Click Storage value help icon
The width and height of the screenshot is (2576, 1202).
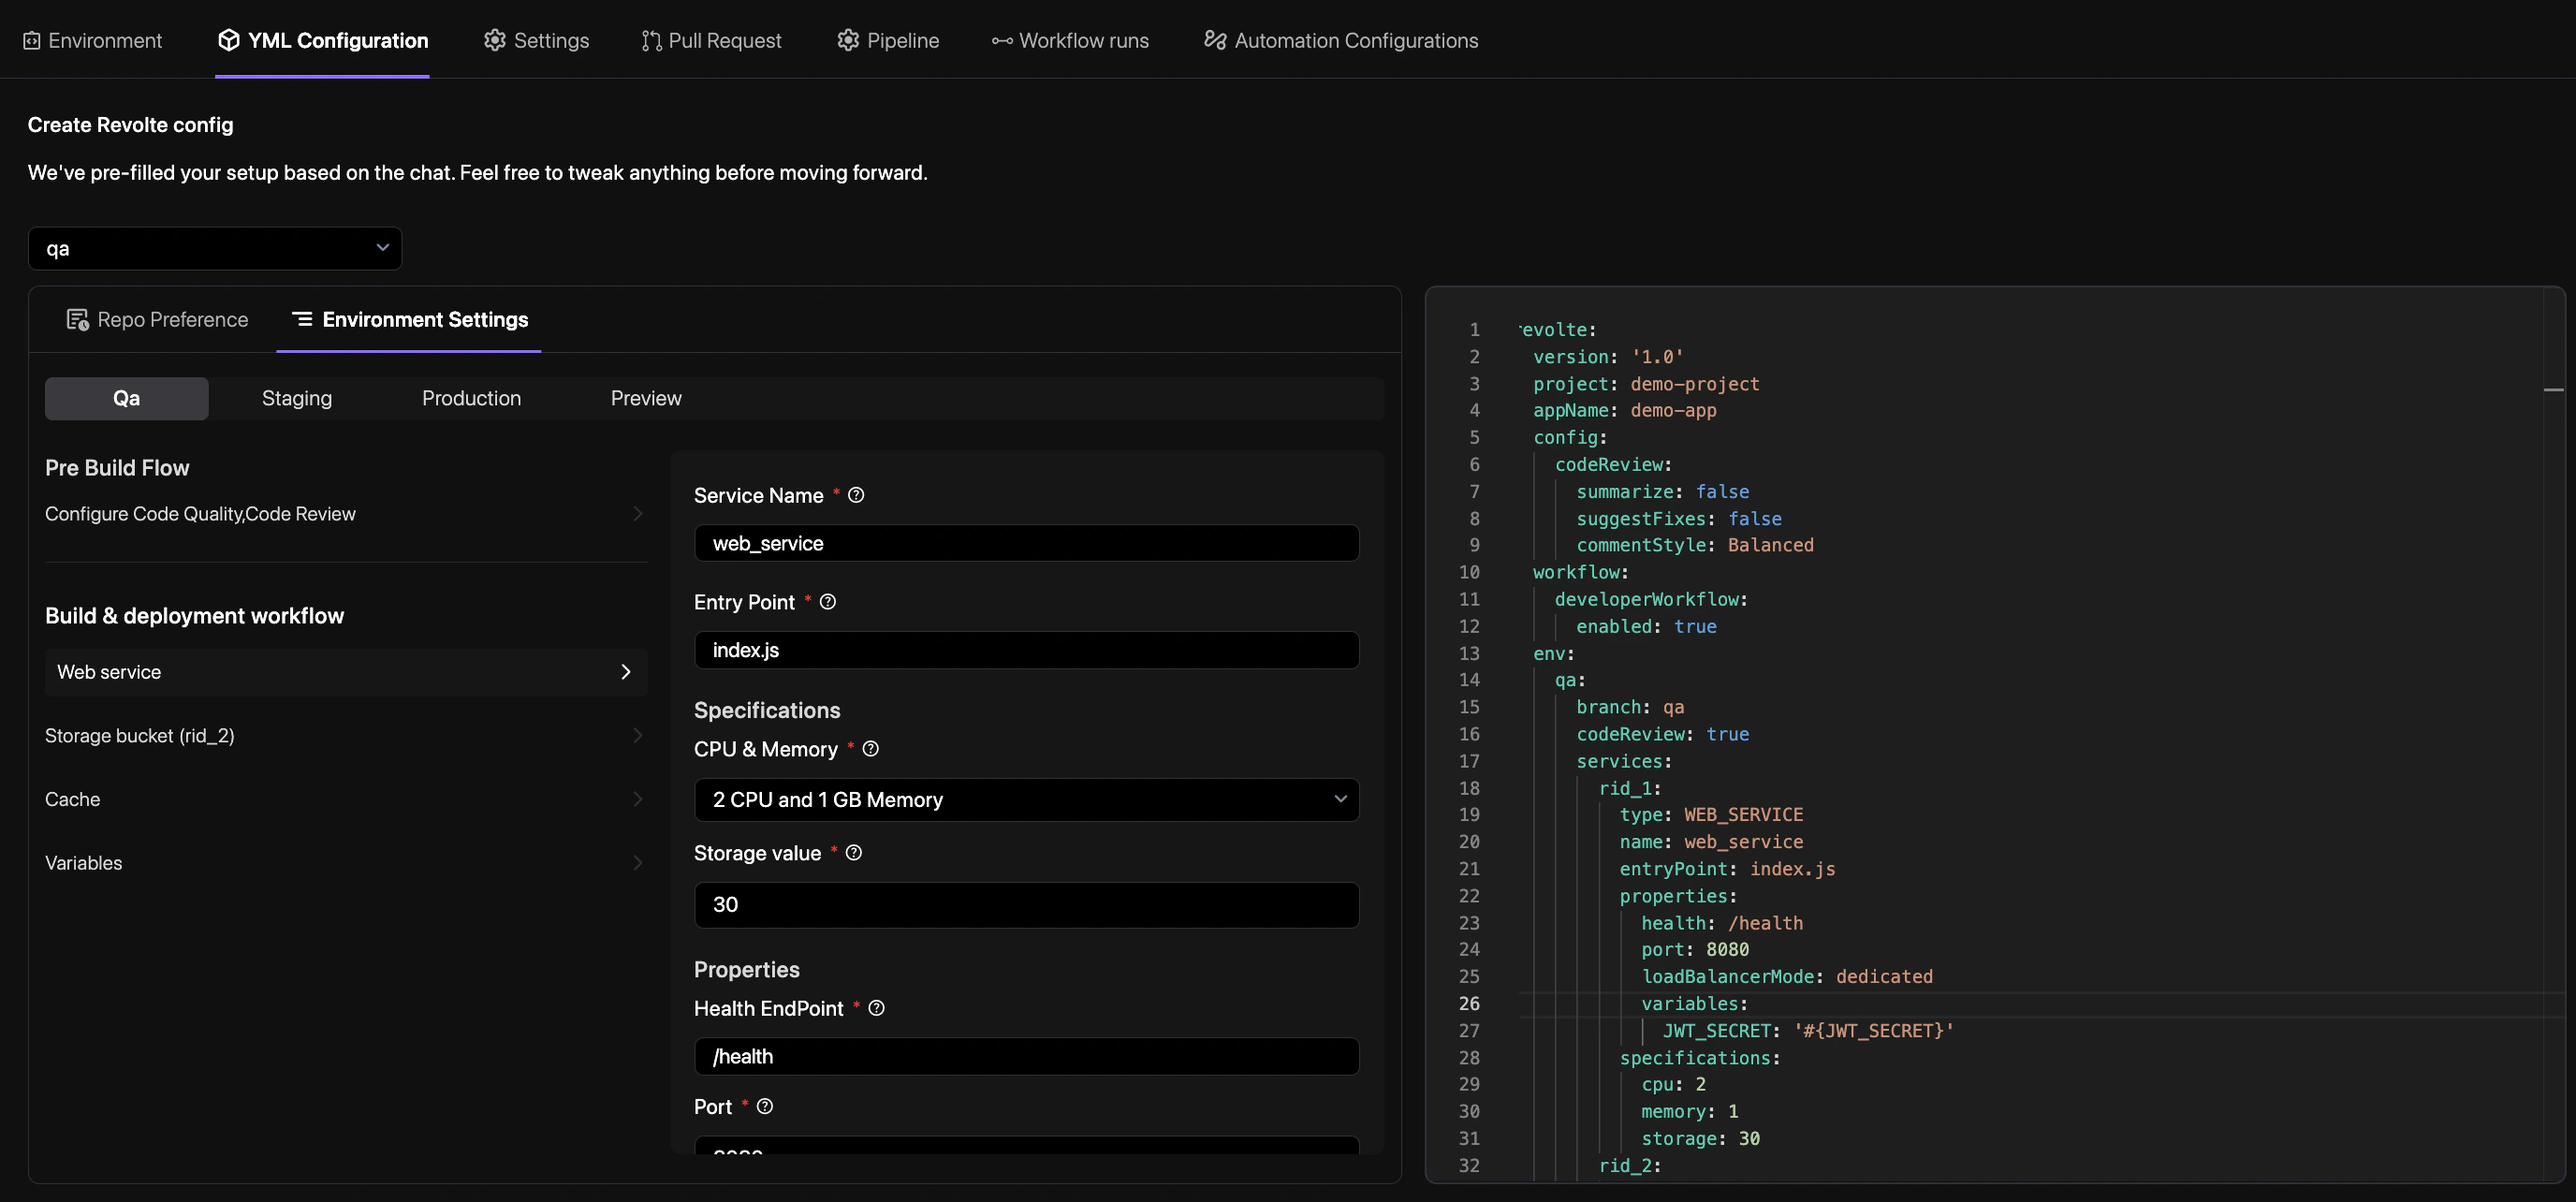854,853
